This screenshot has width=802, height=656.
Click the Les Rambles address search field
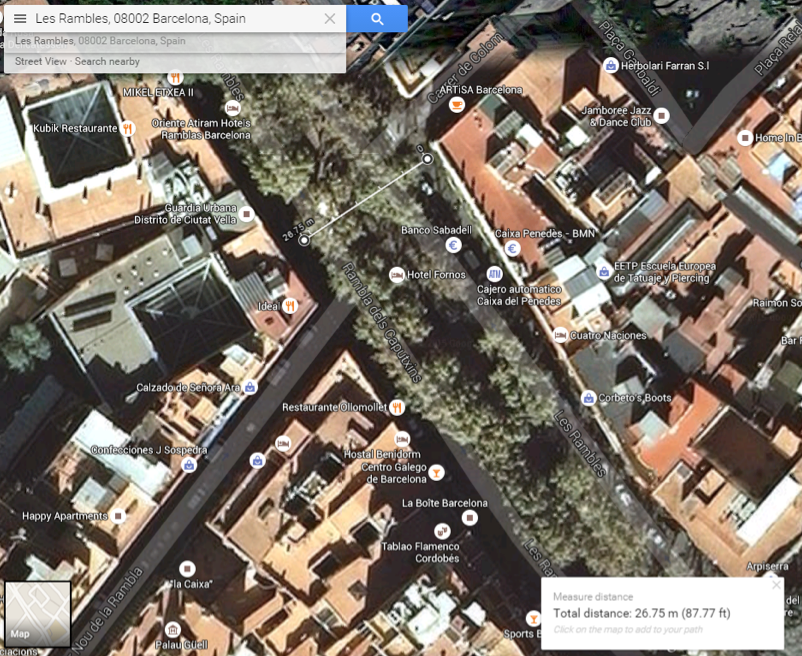click(176, 19)
